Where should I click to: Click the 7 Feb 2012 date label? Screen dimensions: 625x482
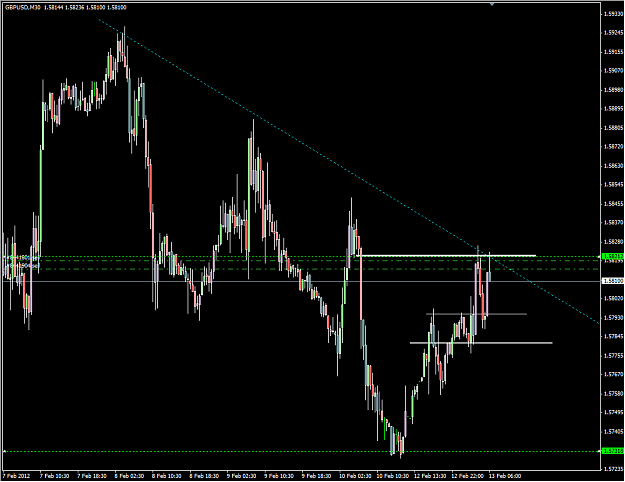click(16, 476)
